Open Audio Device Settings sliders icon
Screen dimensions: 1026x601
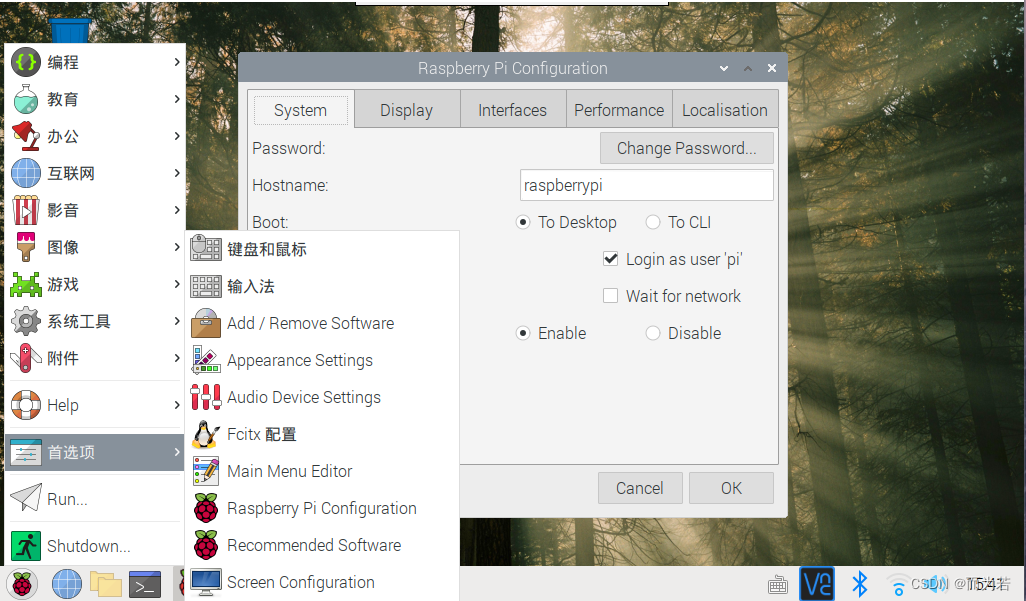point(206,397)
